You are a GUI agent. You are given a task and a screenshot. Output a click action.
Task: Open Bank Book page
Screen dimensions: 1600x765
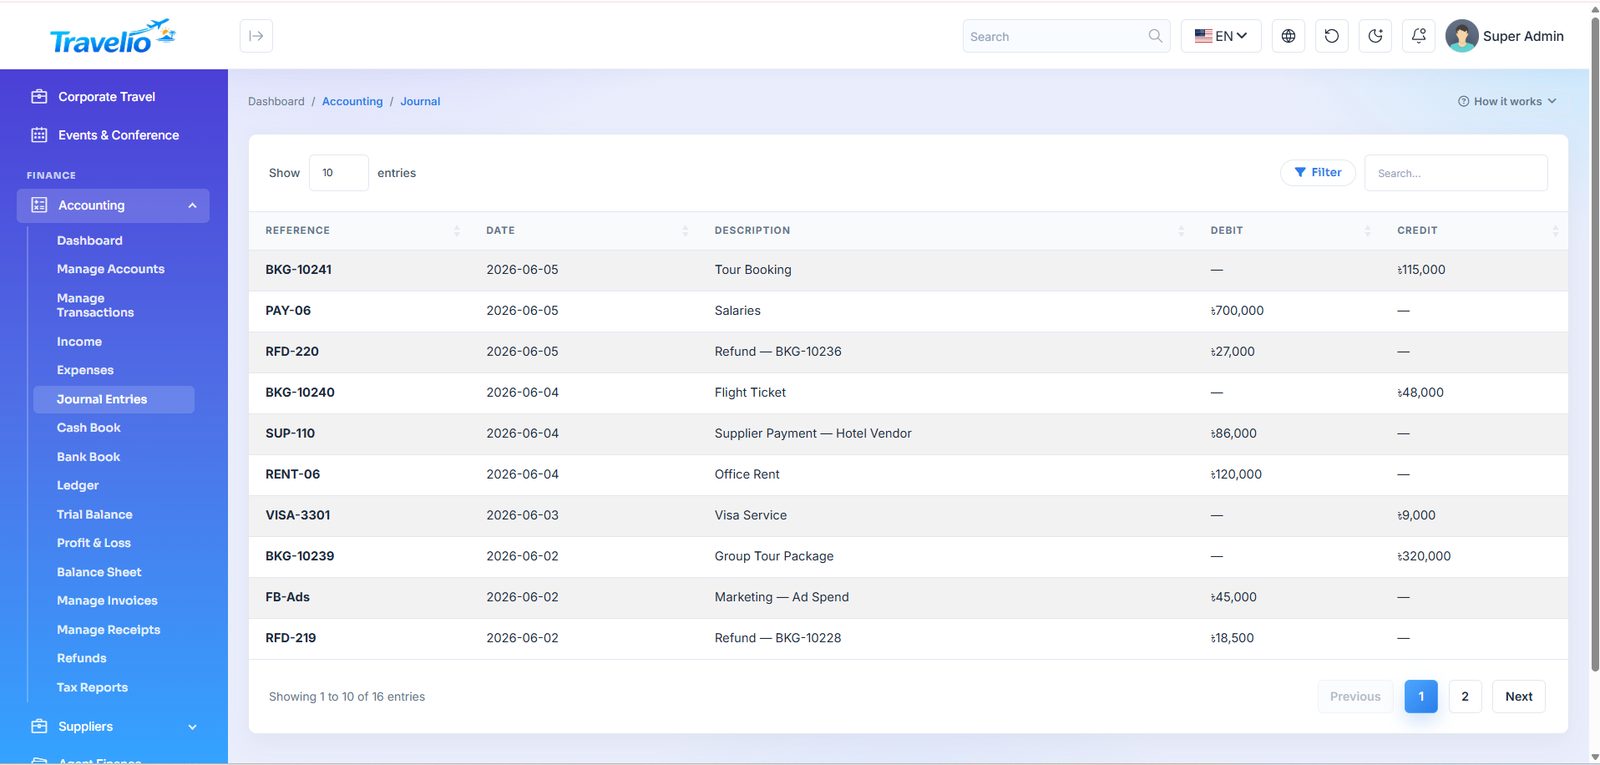tap(88, 456)
